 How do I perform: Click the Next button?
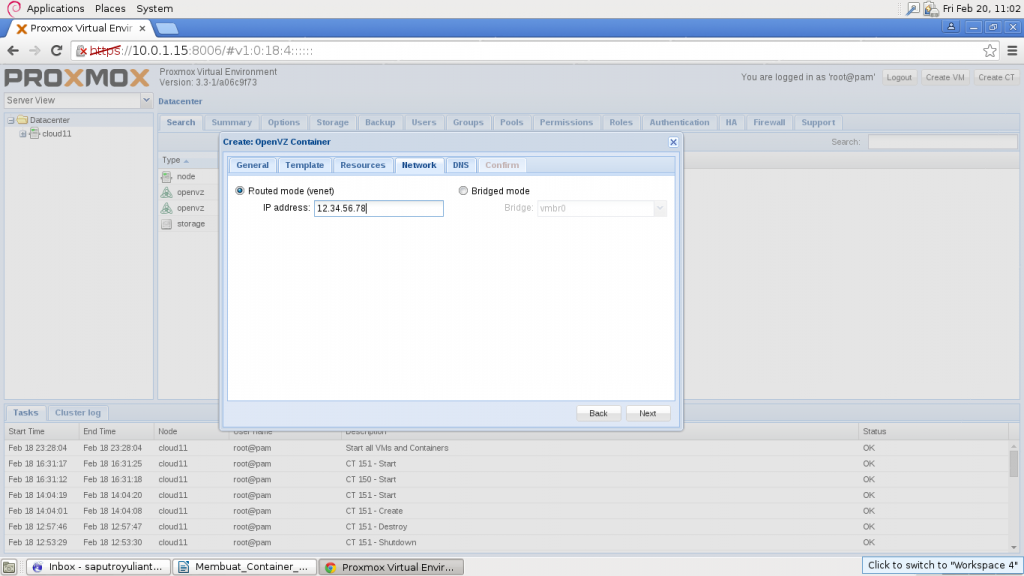tap(648, 413)
